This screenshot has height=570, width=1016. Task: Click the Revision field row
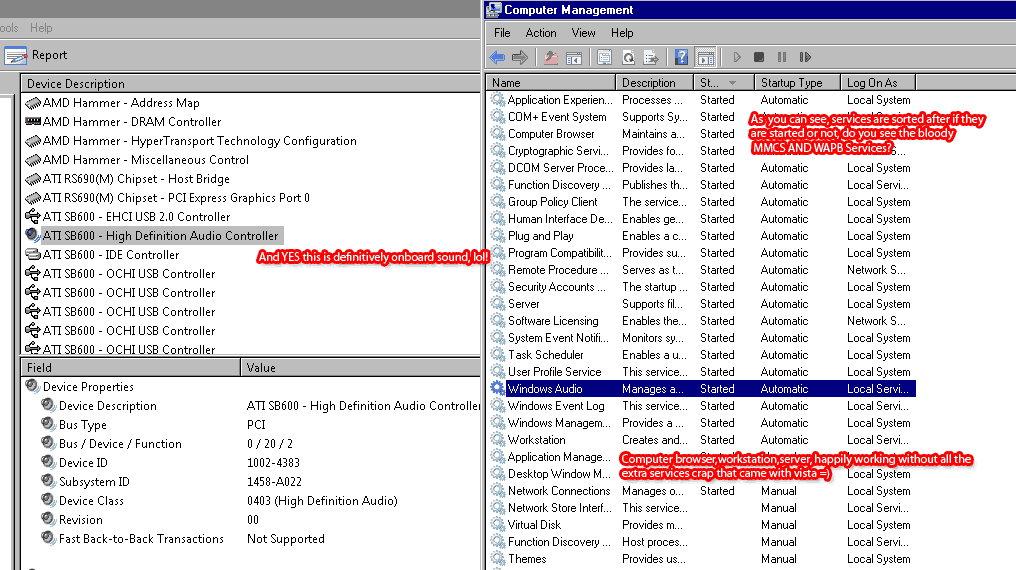coord(80,519)
